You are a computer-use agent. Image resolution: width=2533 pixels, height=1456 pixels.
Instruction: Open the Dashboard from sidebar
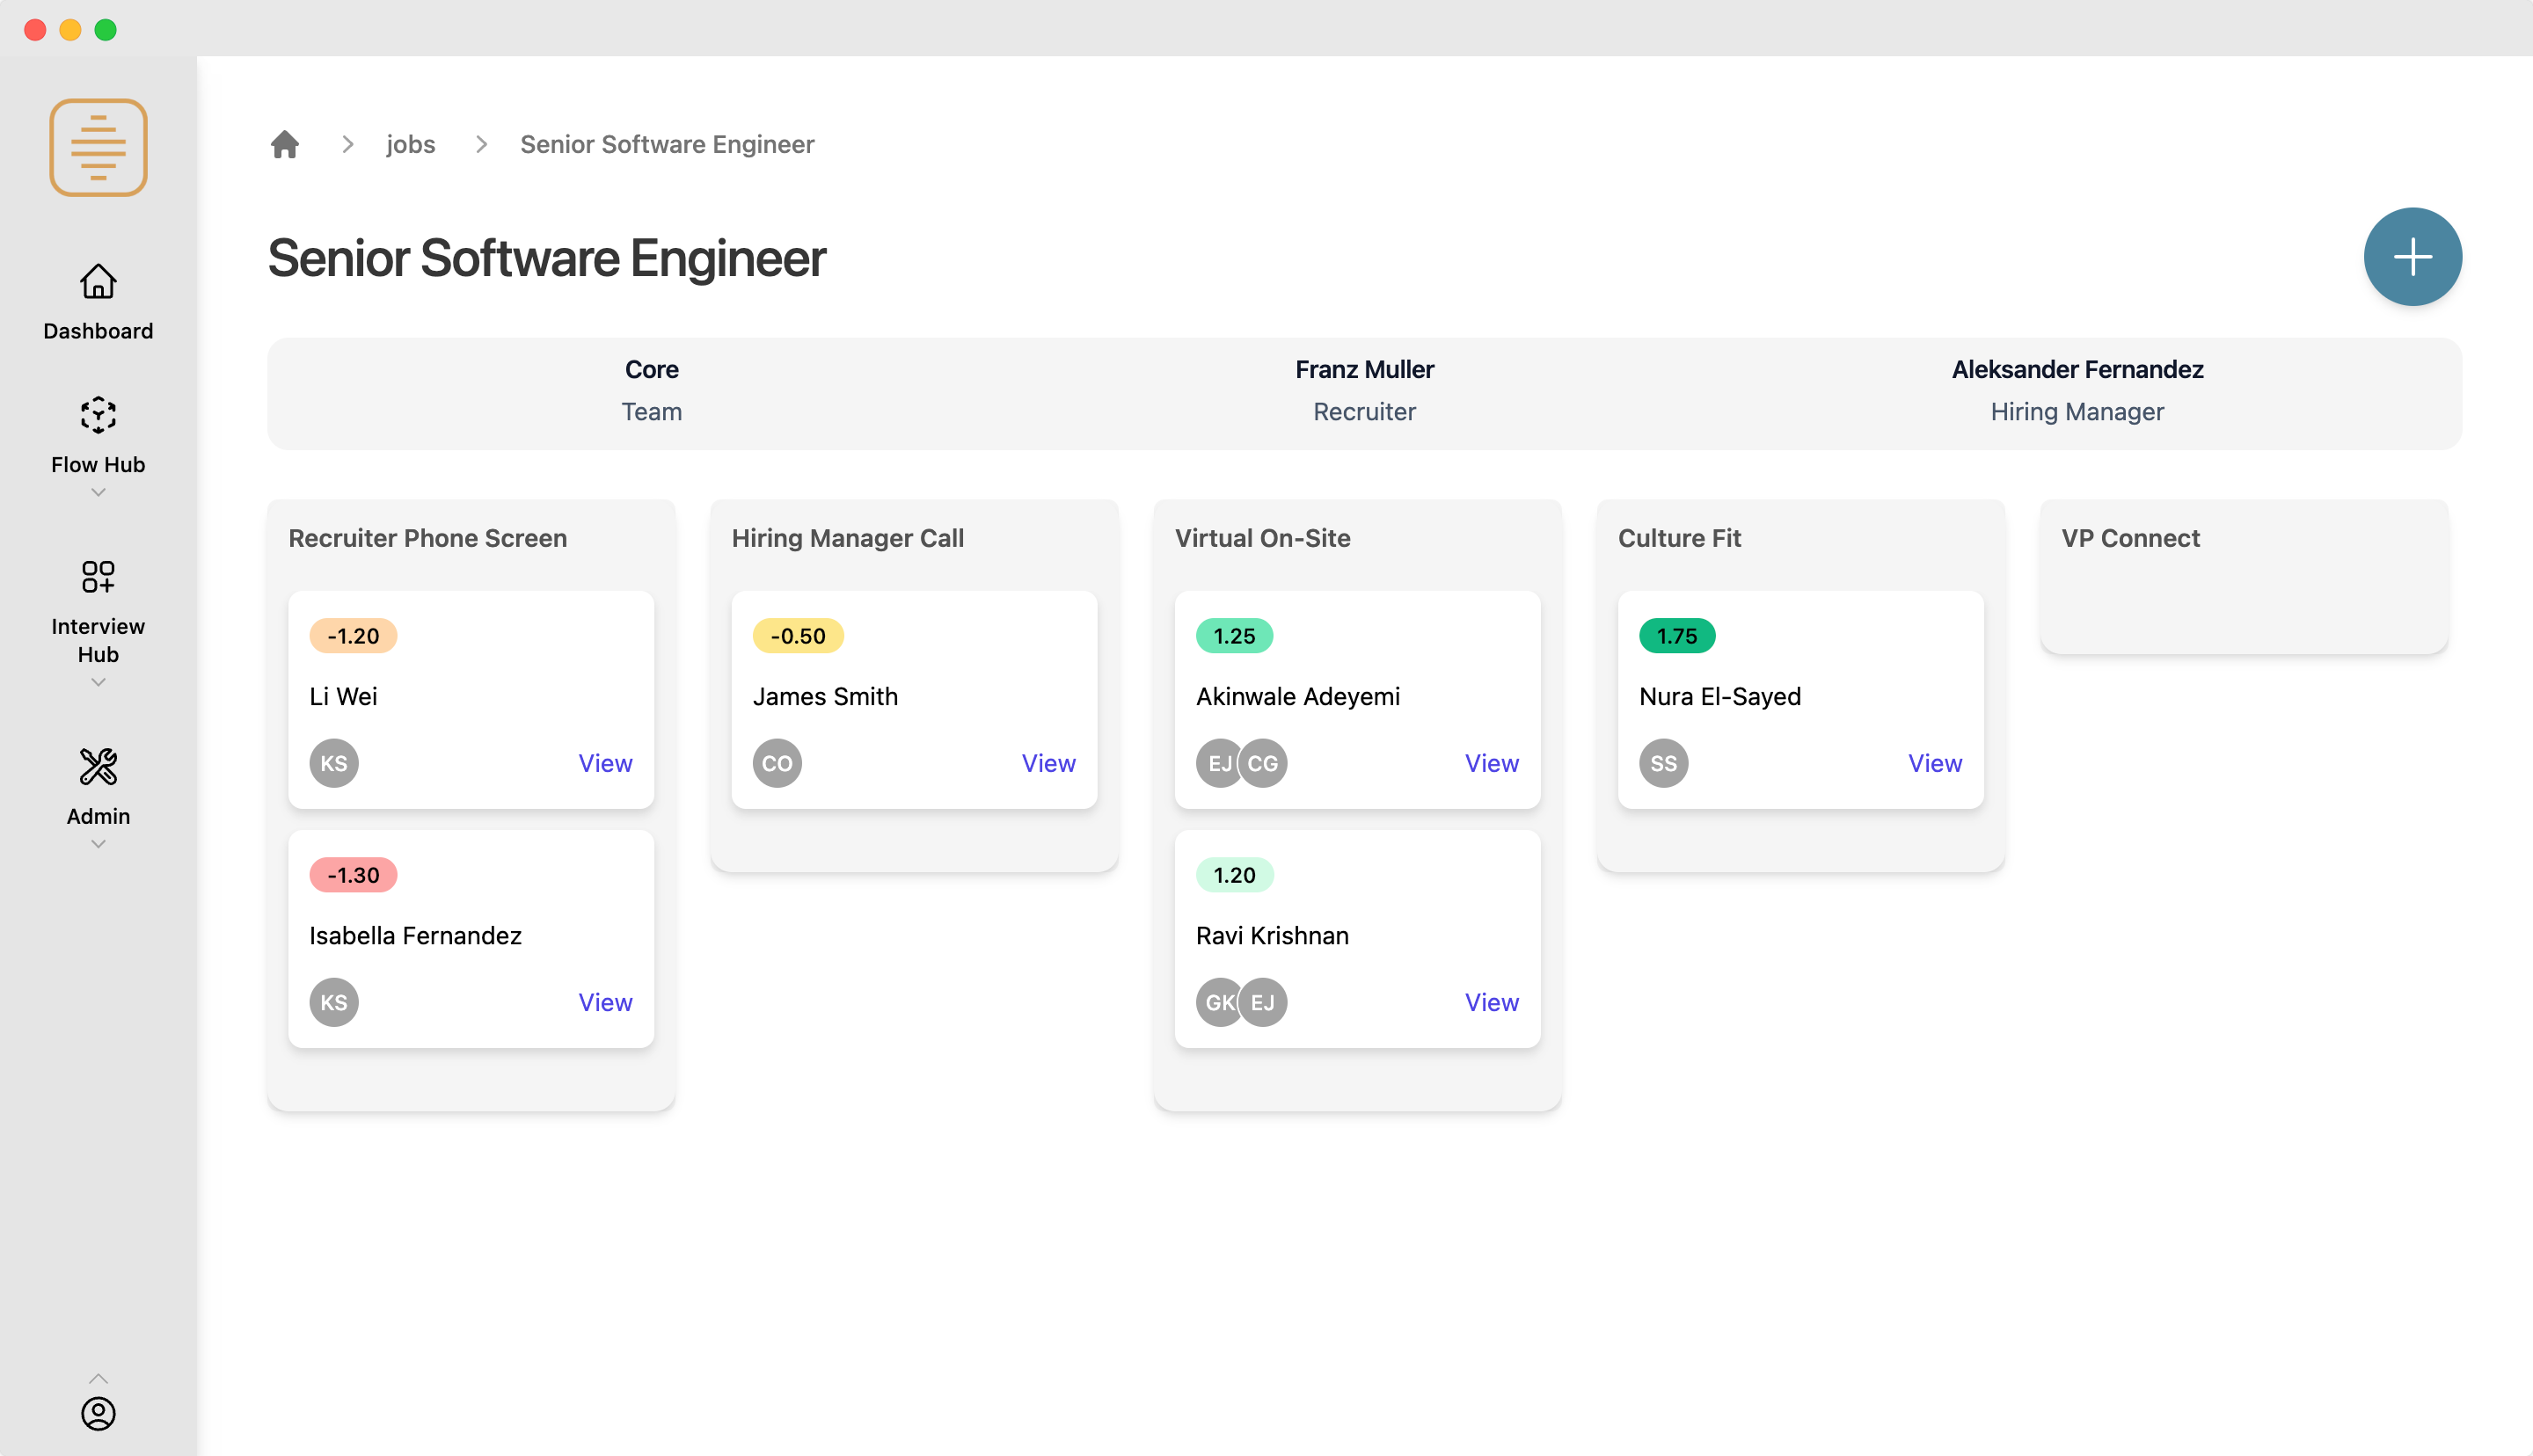pyautogui.click(x=98, y=302)
